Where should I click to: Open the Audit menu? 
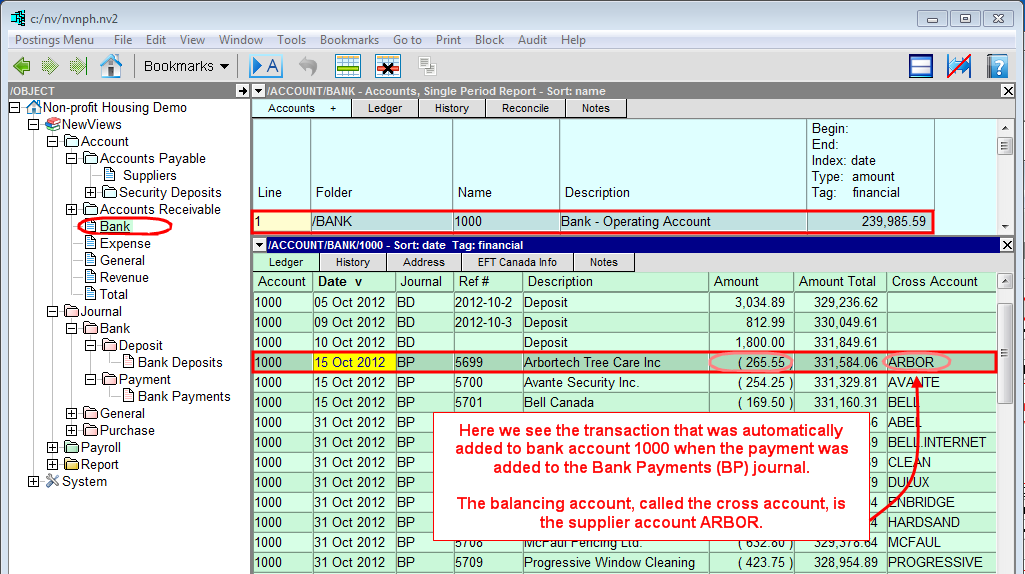coord(532,40)
